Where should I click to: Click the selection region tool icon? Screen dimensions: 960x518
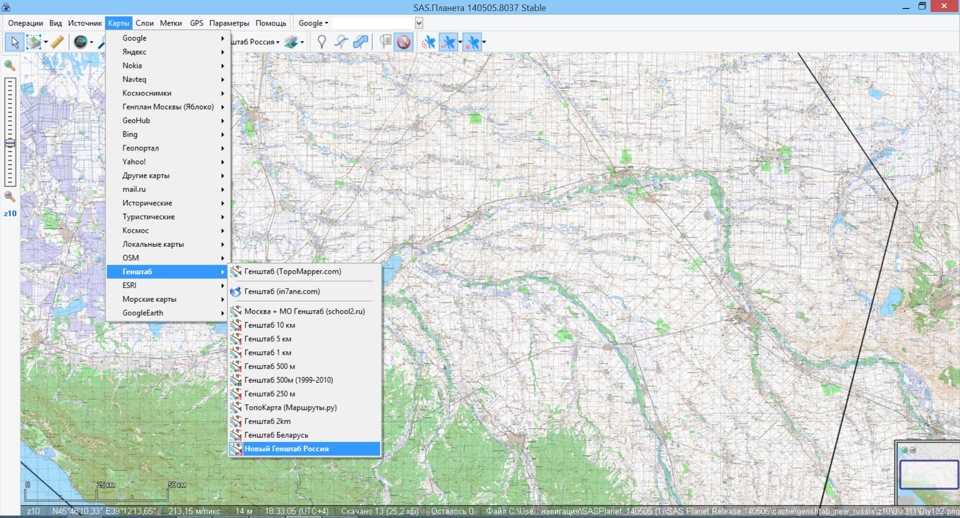pos(35,42)
